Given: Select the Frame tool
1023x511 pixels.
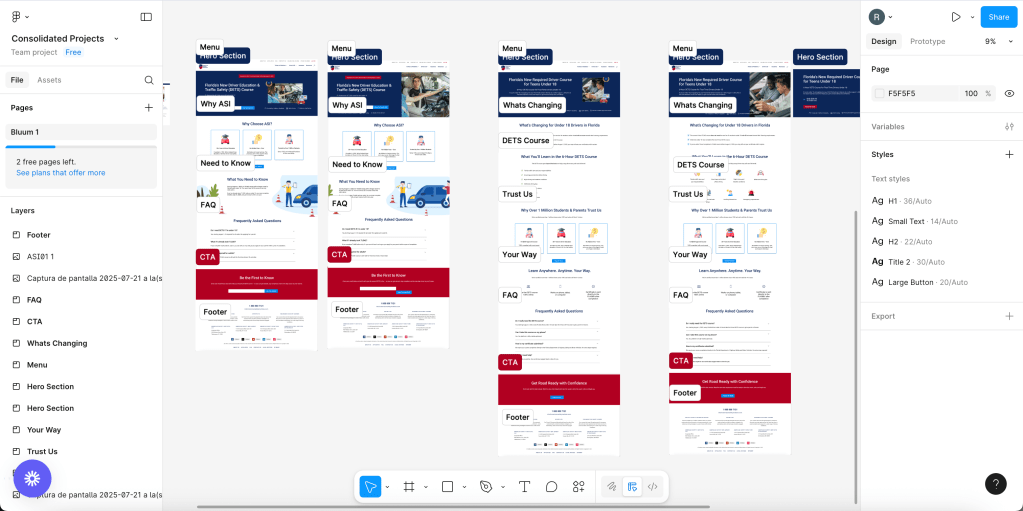Looking at the screenshot, I should click(x=409, y=487).
